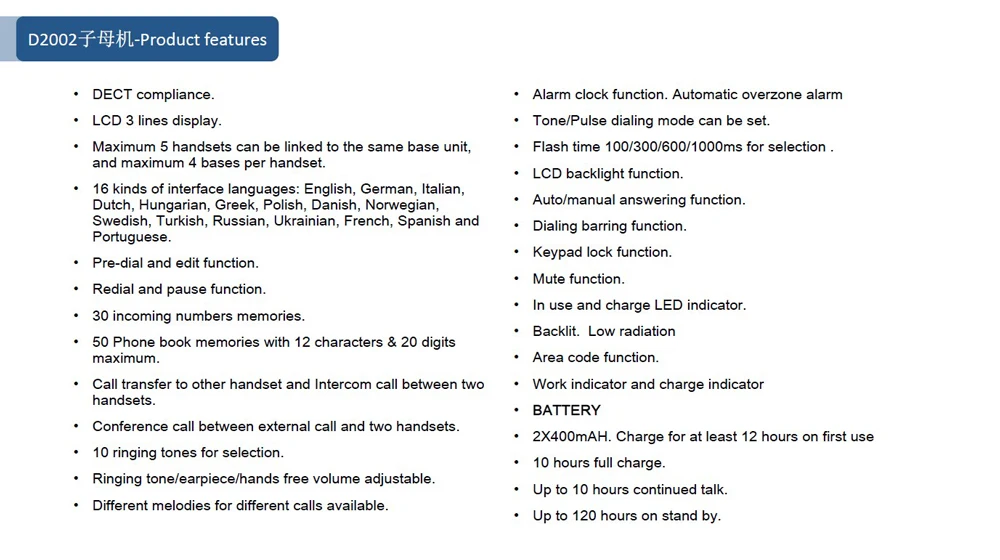Click the 16 kinds of interface languages text

click(286, 212)
